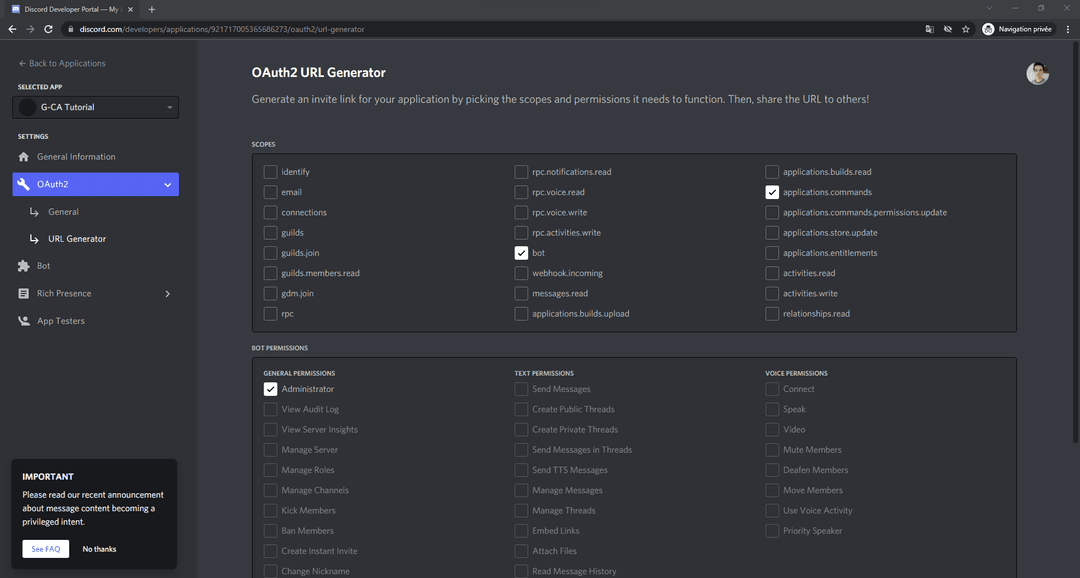Image resolution: width=1080 pixels, height=578 pixels.
Task: Click the translate page icon
Action: click(x=929, y=29)
